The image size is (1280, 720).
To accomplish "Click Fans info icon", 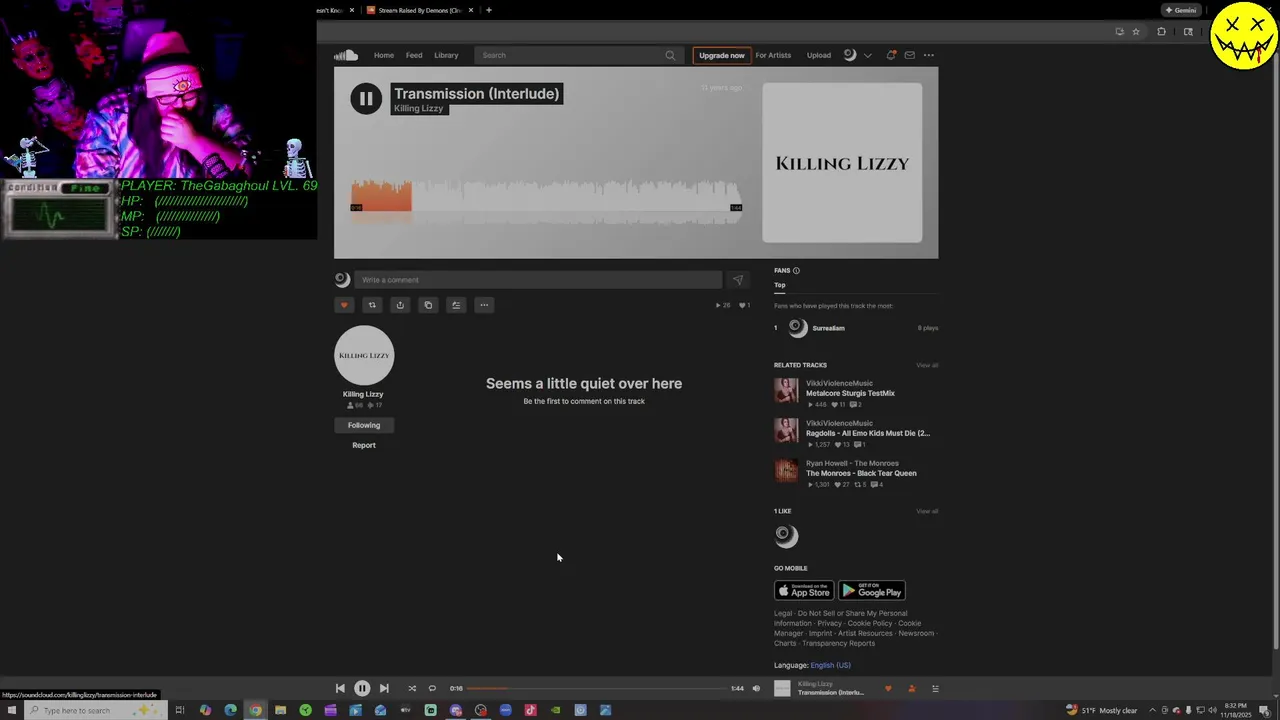I will tap(796, 270).
